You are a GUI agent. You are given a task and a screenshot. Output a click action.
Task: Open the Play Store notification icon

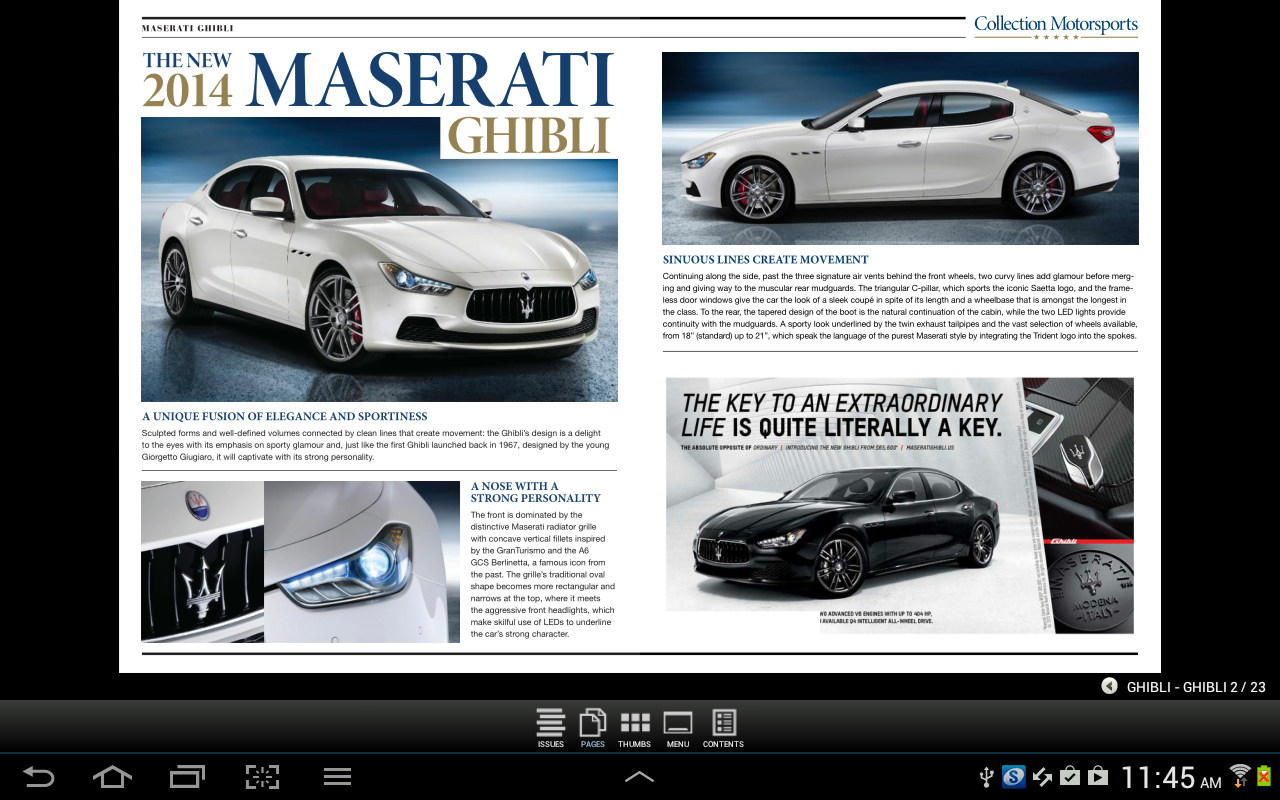[1097, 776]
